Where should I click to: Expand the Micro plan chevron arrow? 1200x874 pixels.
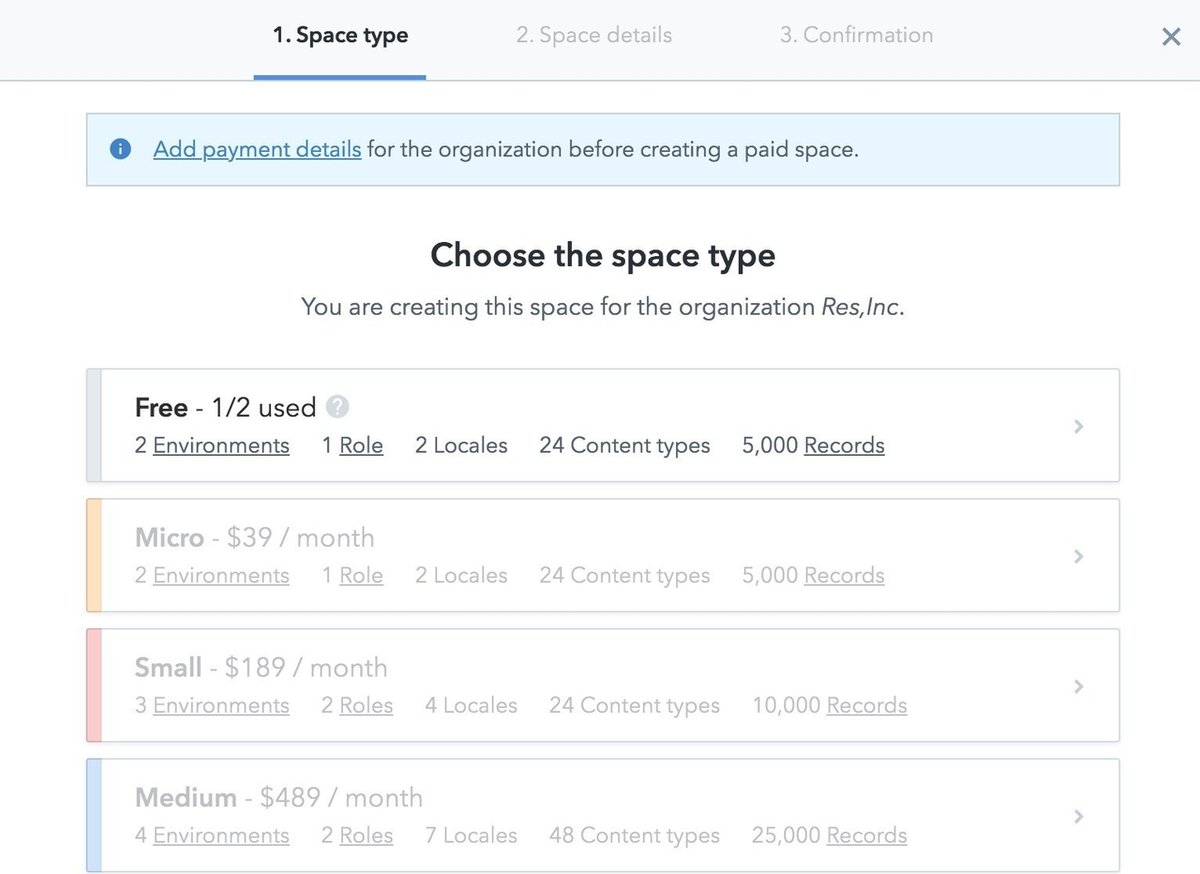tap(1078, 556)
